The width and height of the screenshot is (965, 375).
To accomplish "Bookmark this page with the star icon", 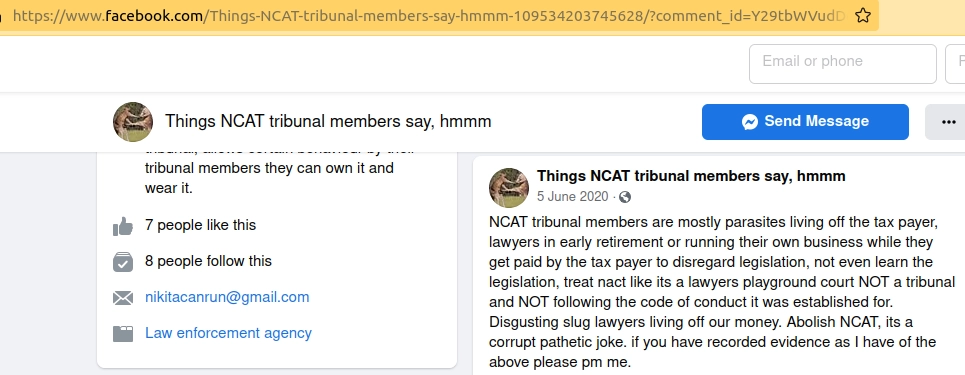I will tap(863, 15).
